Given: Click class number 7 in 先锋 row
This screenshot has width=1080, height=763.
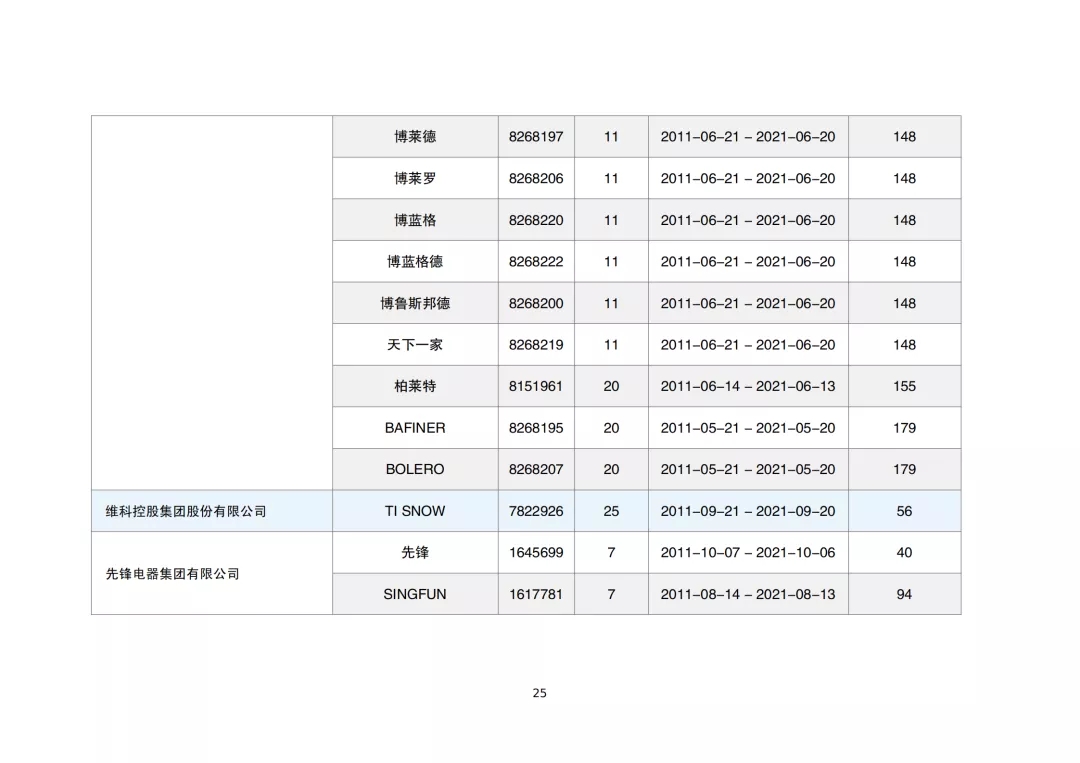Looking at the screenshot, I should pyautogui.click(x=611, y=552).
